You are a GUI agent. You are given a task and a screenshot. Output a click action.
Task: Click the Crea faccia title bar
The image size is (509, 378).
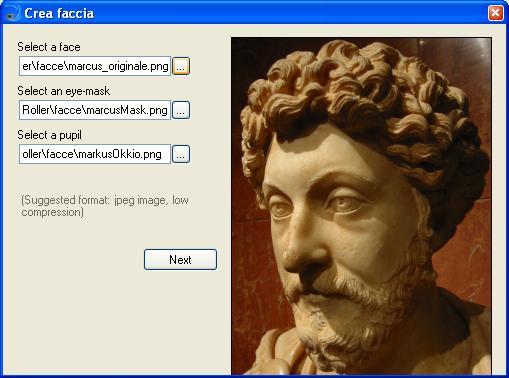(247, 13)
